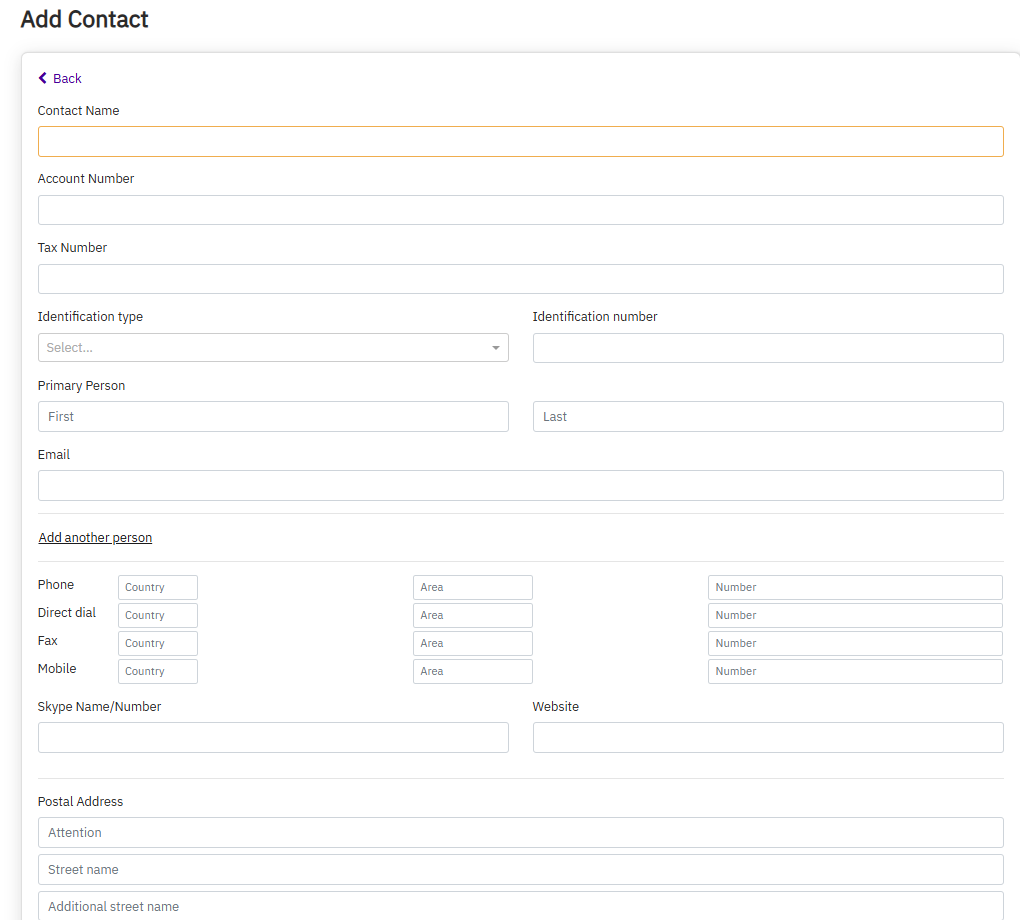Click the Postal Address Attention field

520,833
